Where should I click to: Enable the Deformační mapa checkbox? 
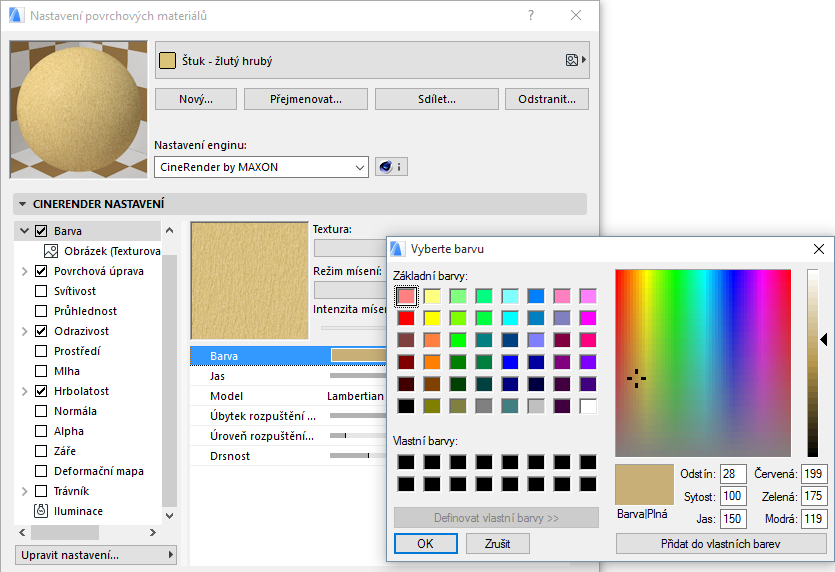pyautogui.click(x=41, y=471)
